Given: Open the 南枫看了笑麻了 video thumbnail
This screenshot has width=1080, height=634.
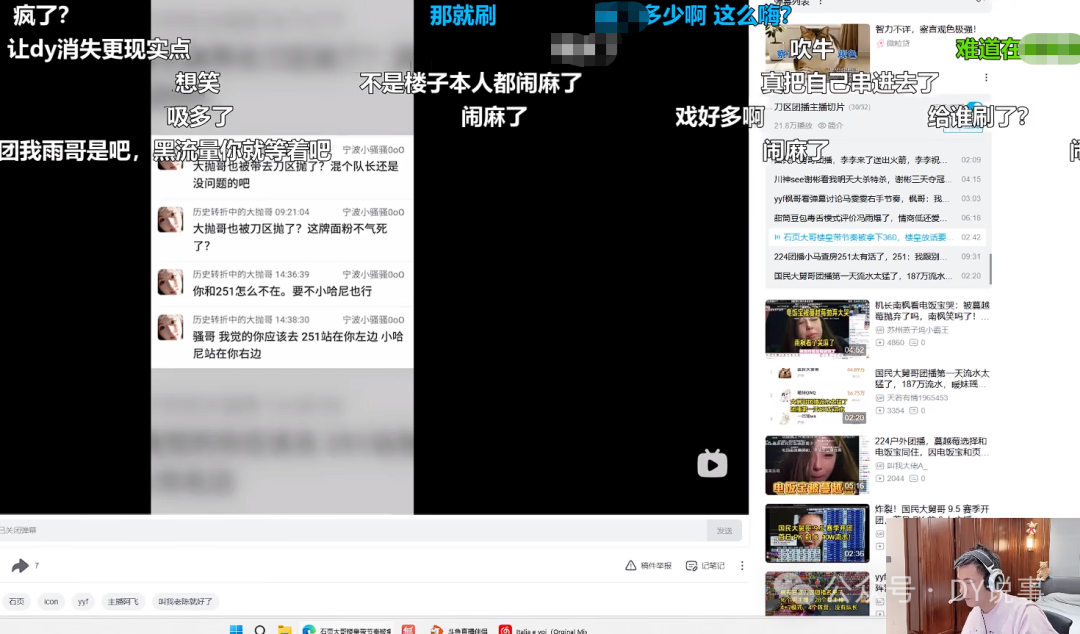Looking at the screenshot, I should 817,329.
